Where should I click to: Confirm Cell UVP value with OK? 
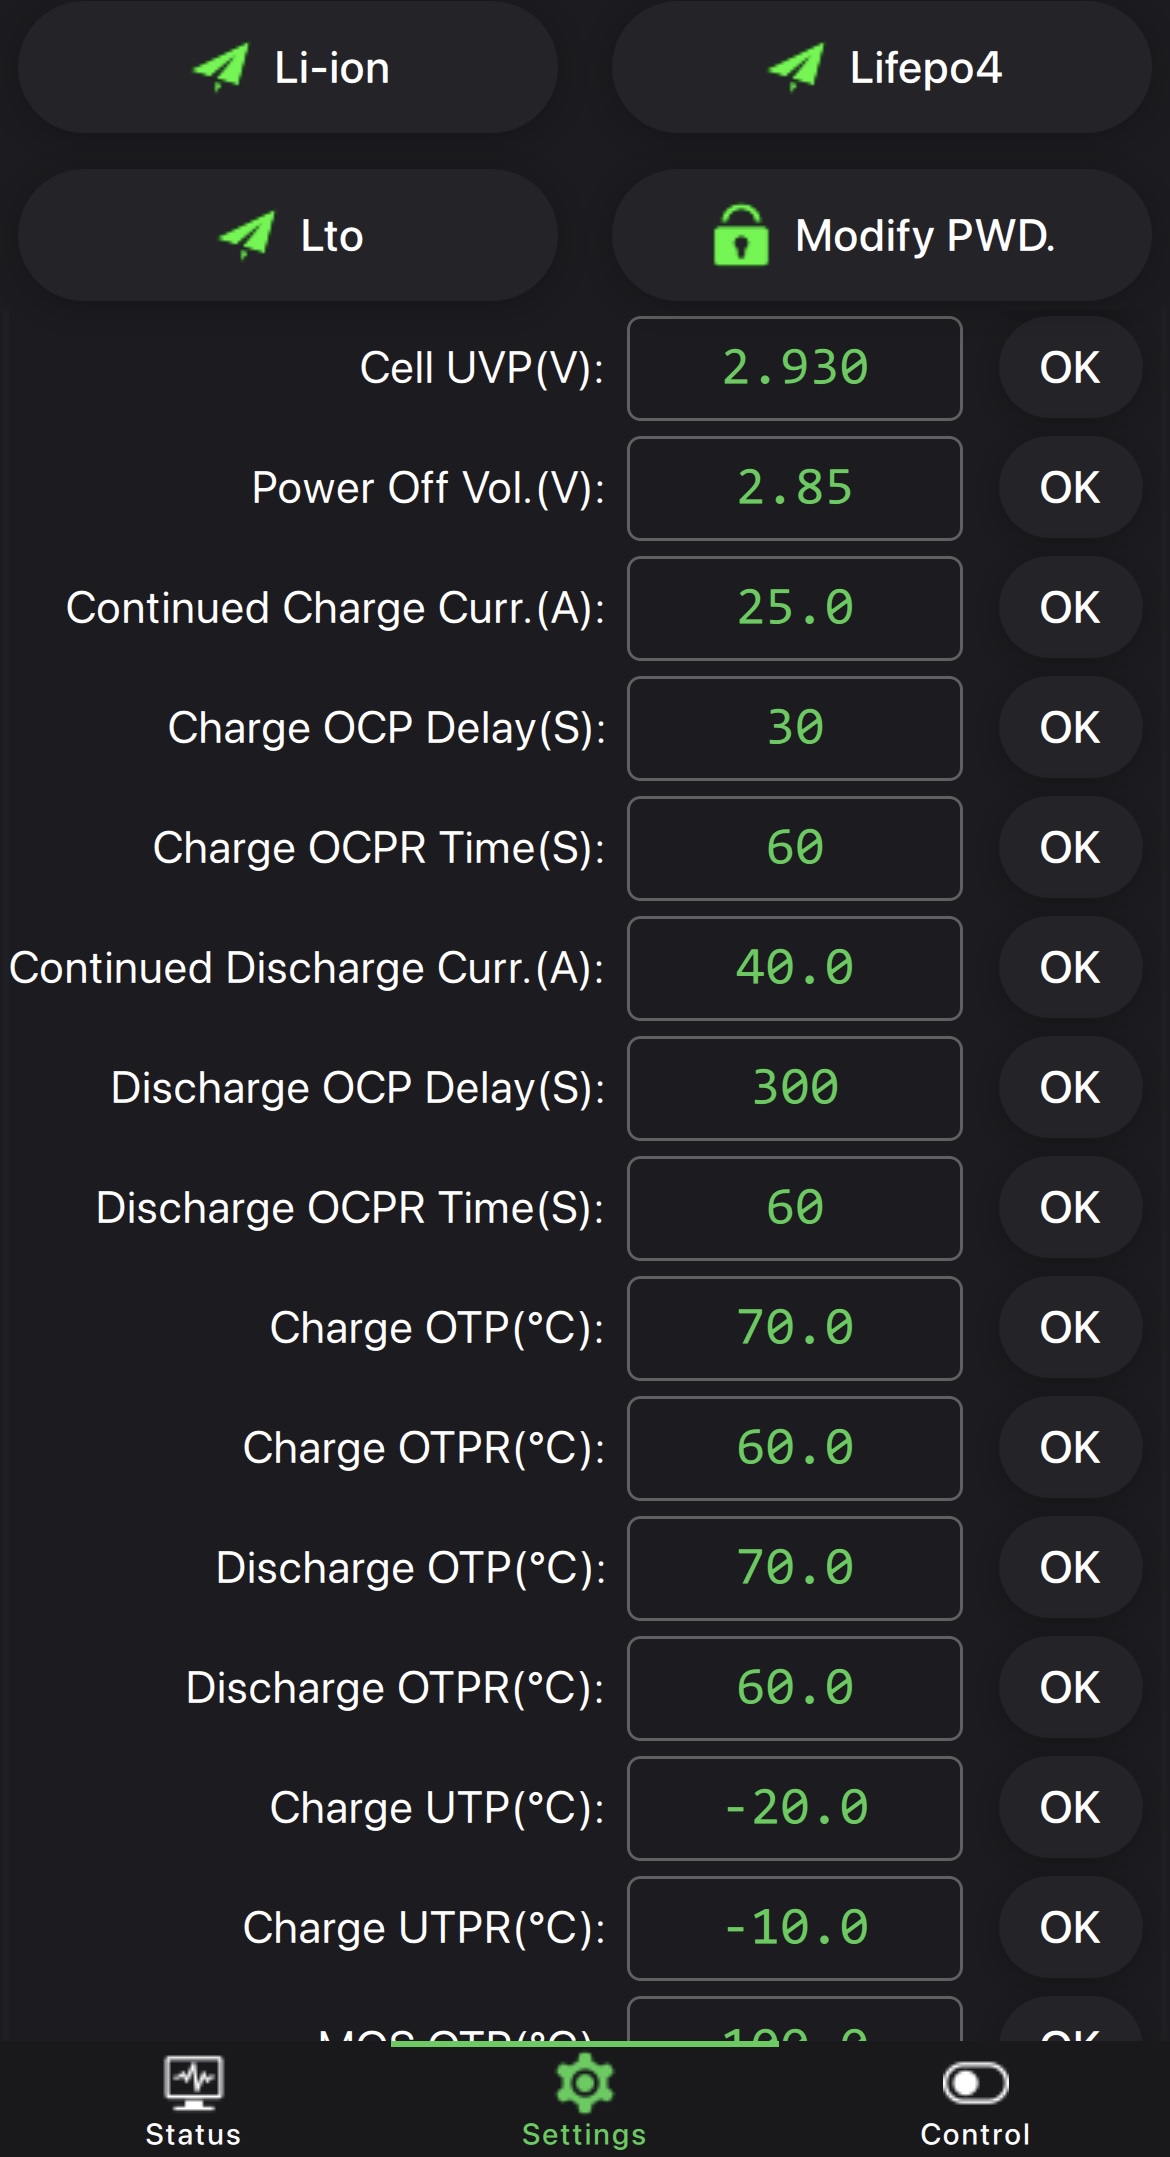click(1070, 368)
